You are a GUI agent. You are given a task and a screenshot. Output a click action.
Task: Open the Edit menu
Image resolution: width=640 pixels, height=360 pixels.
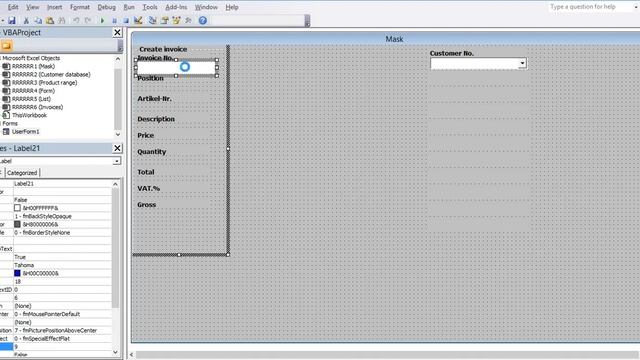coord(13,7)
